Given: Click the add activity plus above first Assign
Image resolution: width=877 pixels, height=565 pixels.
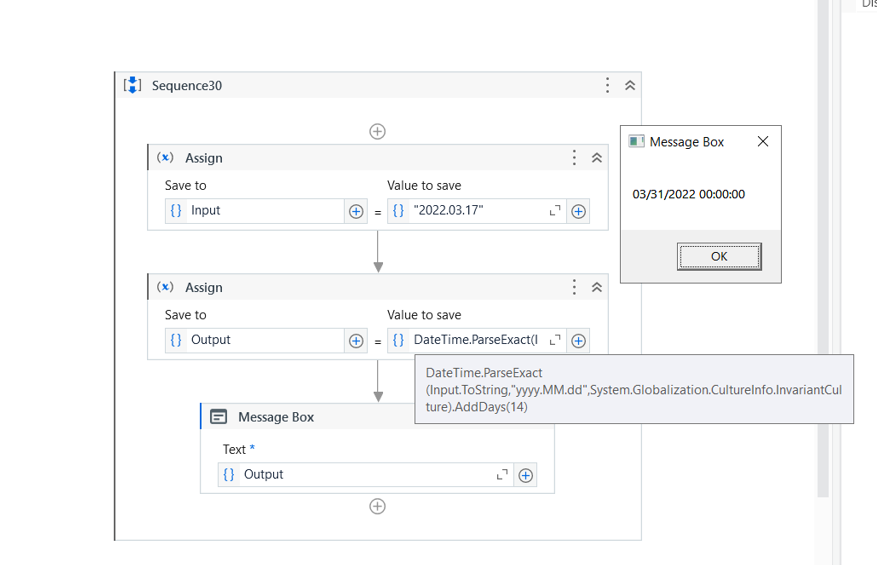Looking at the screenshot, I should click(x=377, y=131).
